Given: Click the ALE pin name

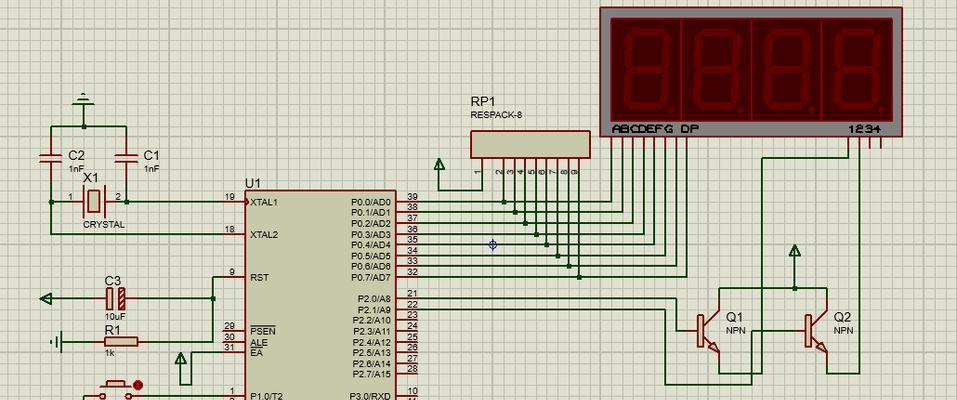Looking at the screenshot, I should [x=259, y=343].
